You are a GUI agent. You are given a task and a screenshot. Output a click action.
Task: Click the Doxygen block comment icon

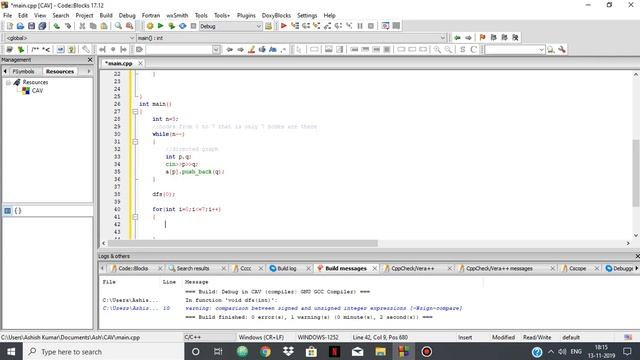pyautogui.click(x=35, y=49)
